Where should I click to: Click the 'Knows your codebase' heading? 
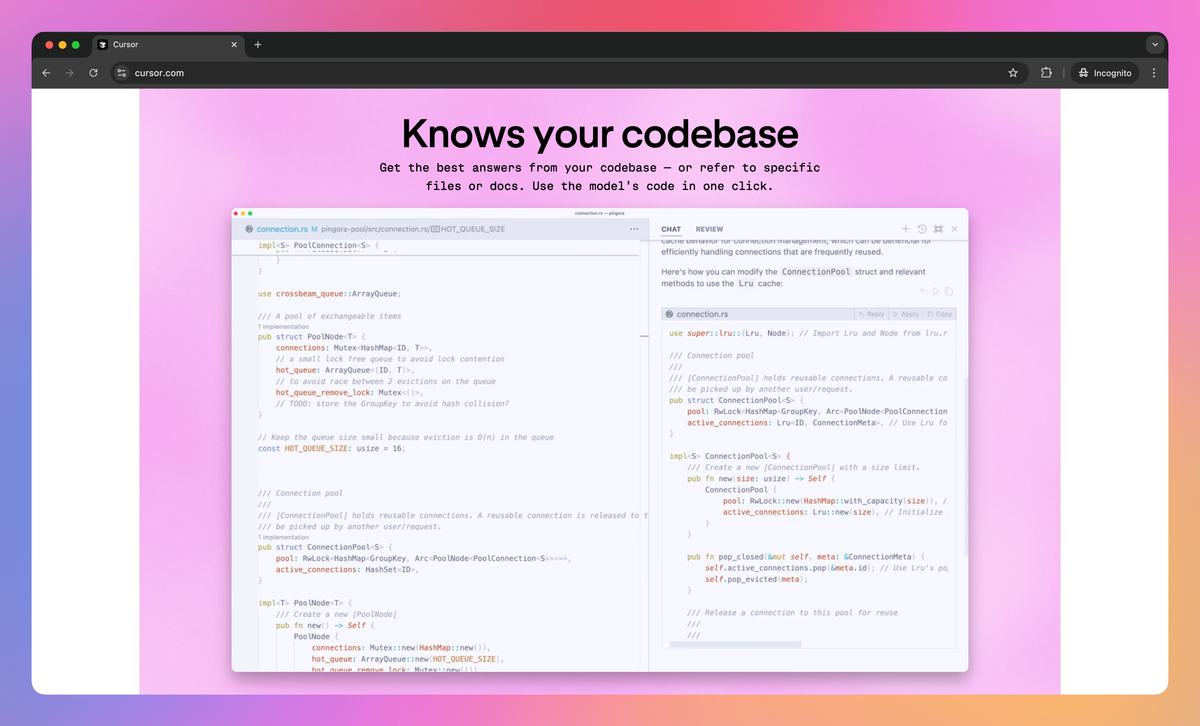600,133
